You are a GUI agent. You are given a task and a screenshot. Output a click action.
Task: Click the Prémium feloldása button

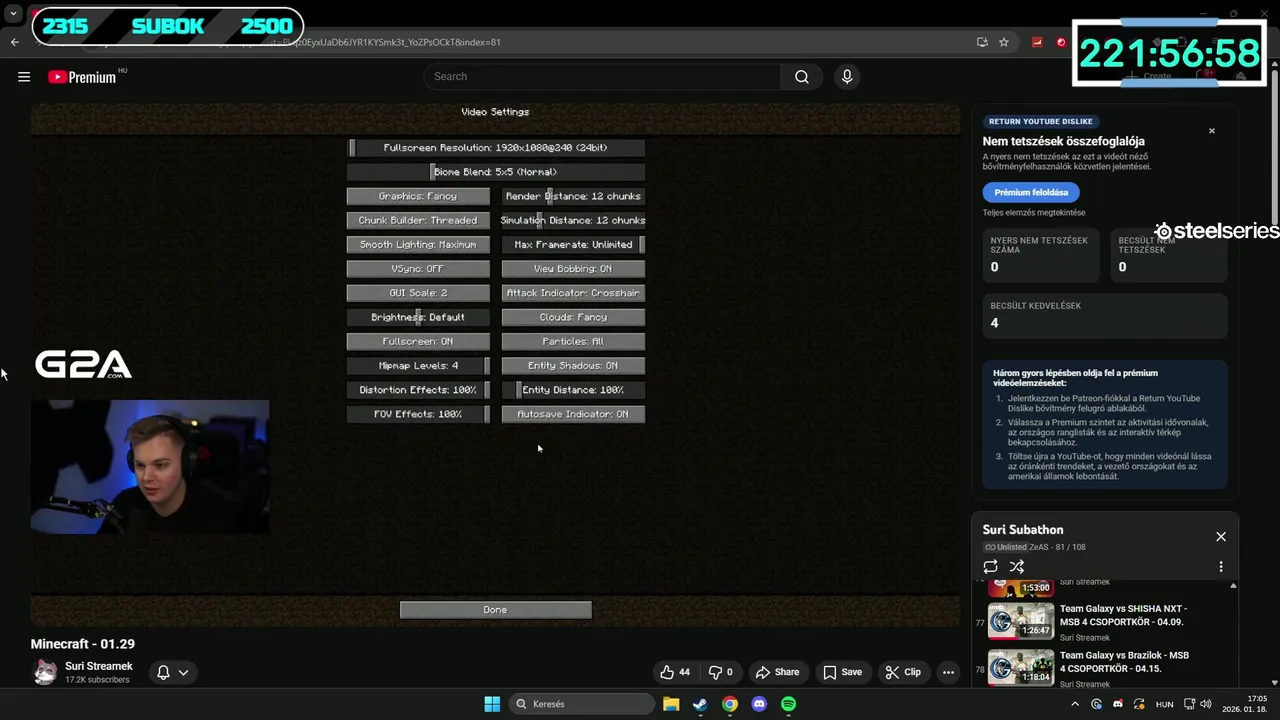point(1031,192)
